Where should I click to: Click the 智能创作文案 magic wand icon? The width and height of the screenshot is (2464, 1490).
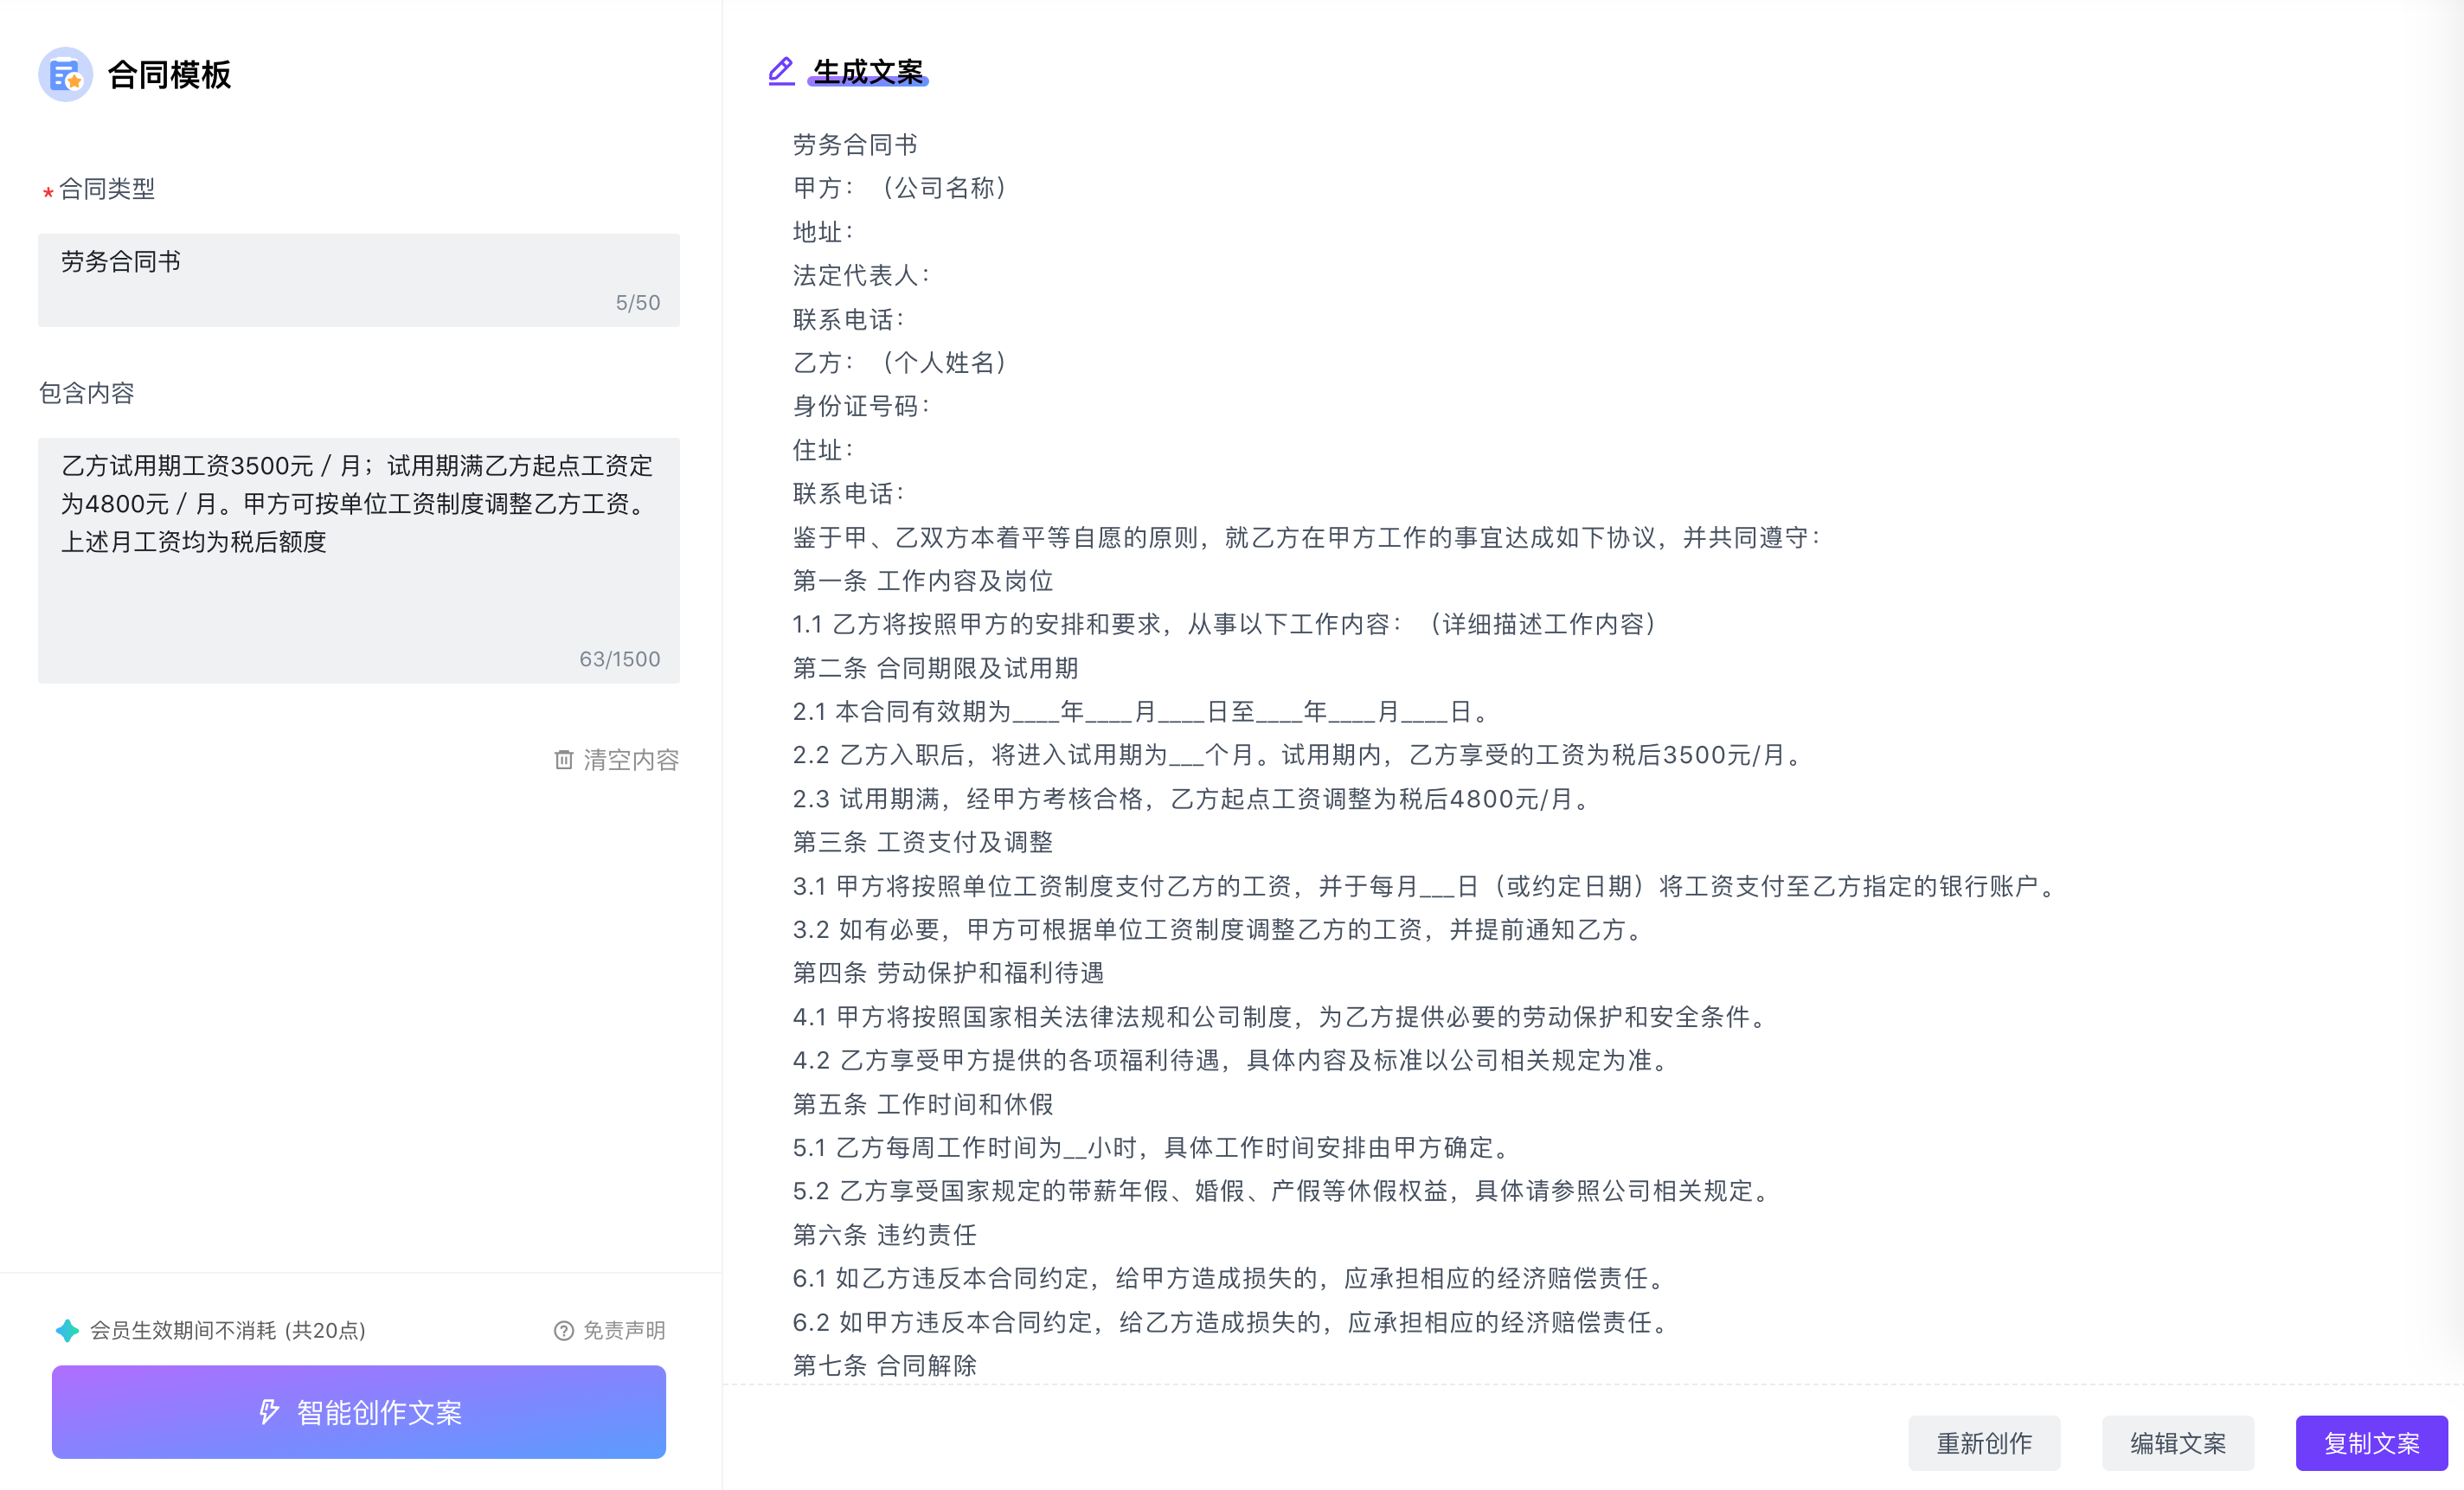[x=267, y=1409]
